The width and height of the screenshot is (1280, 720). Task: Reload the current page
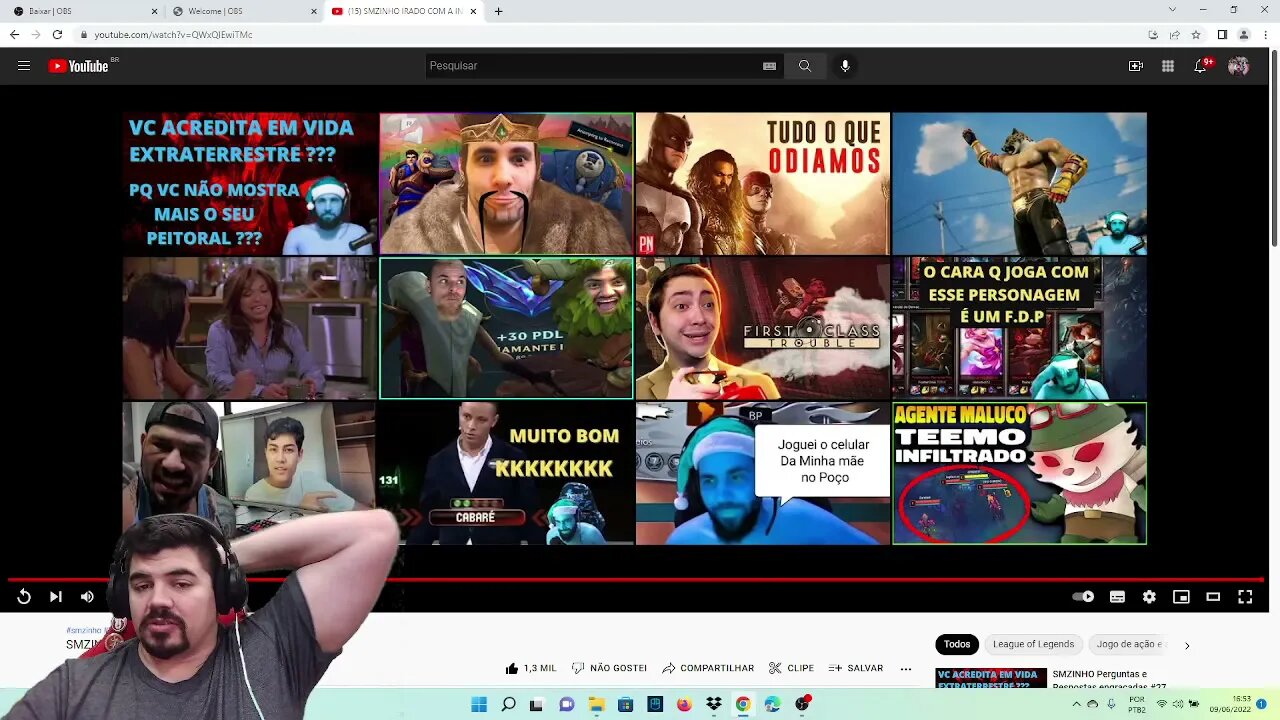tap(57, 35)
